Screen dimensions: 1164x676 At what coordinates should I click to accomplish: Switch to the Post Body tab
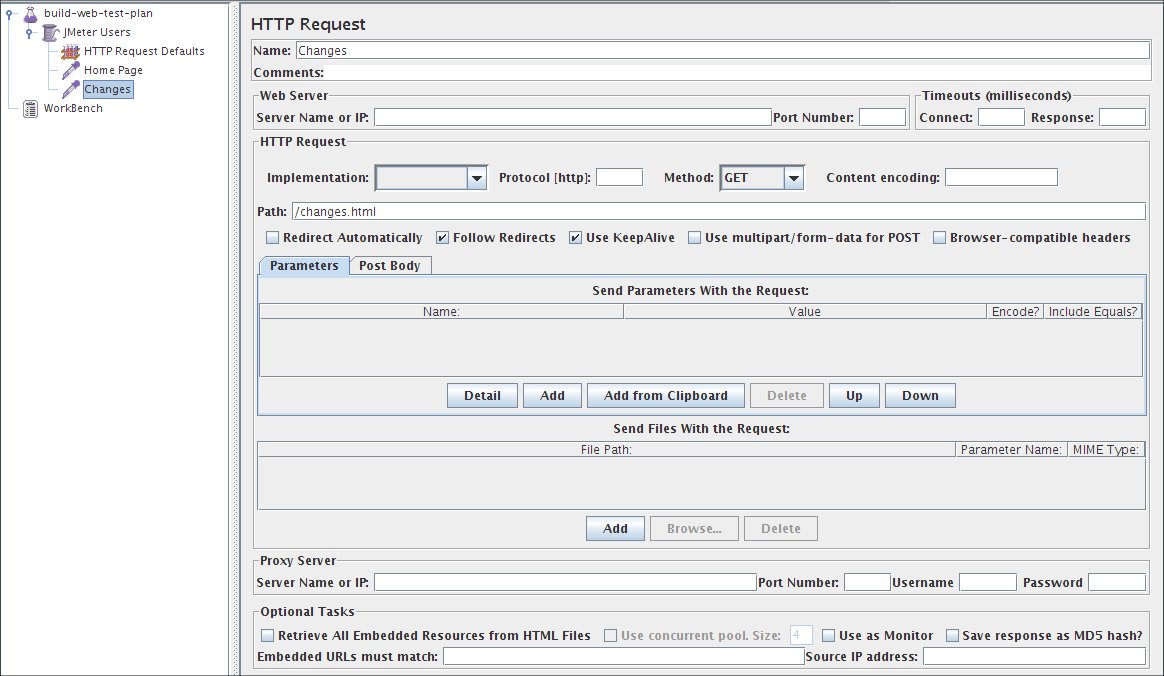pyautogui.click(x=390, y=266)
